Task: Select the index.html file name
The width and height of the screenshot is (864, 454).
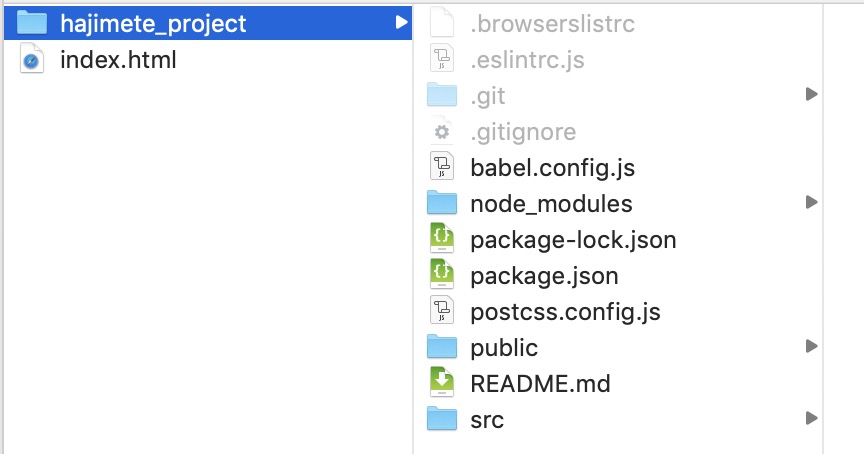Action: click(x=118, y=60)
